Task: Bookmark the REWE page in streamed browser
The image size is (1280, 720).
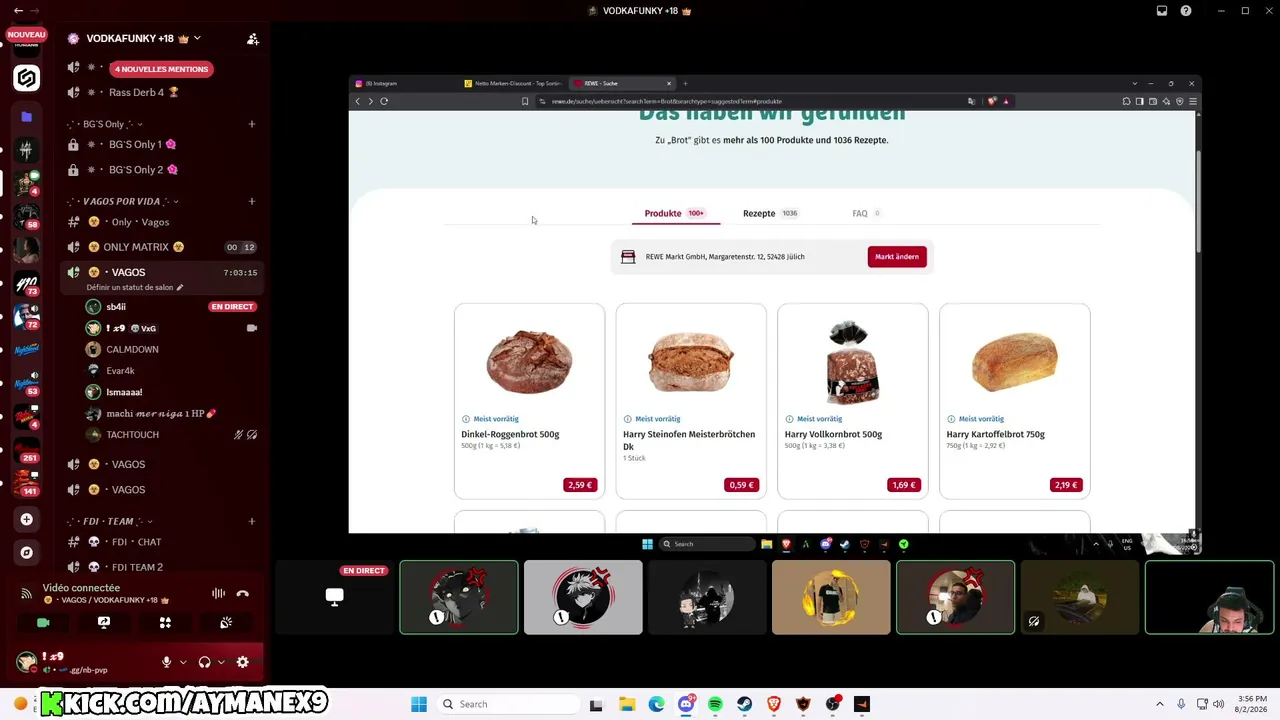Action: (x=525, y=101)
